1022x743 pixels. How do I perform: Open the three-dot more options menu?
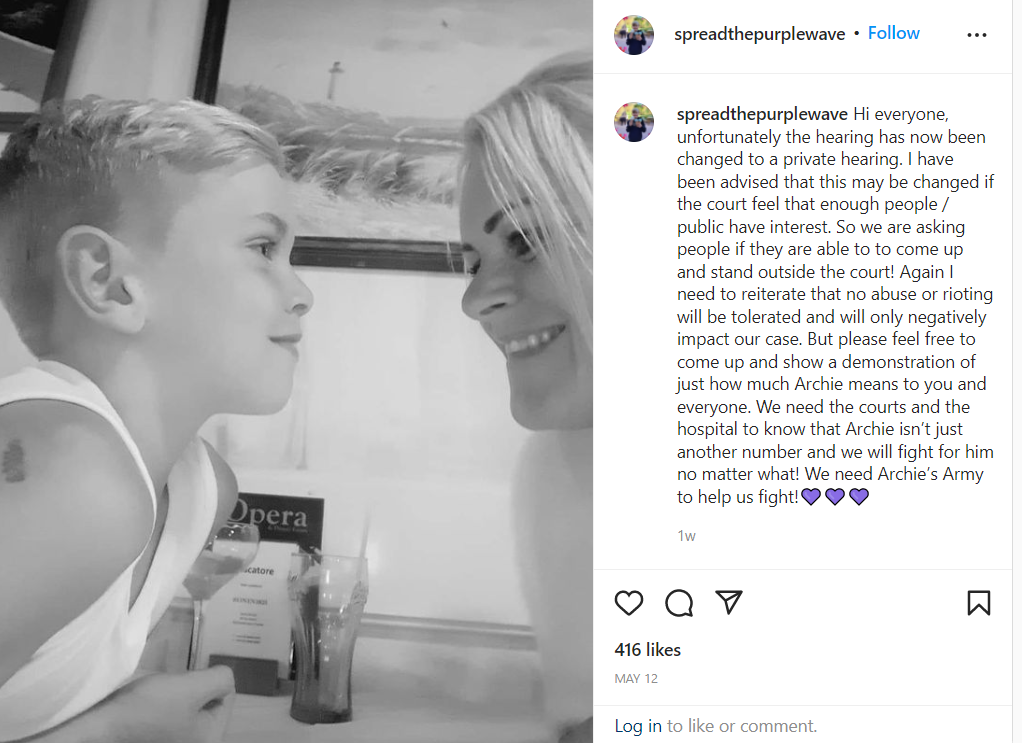[976, 35]
